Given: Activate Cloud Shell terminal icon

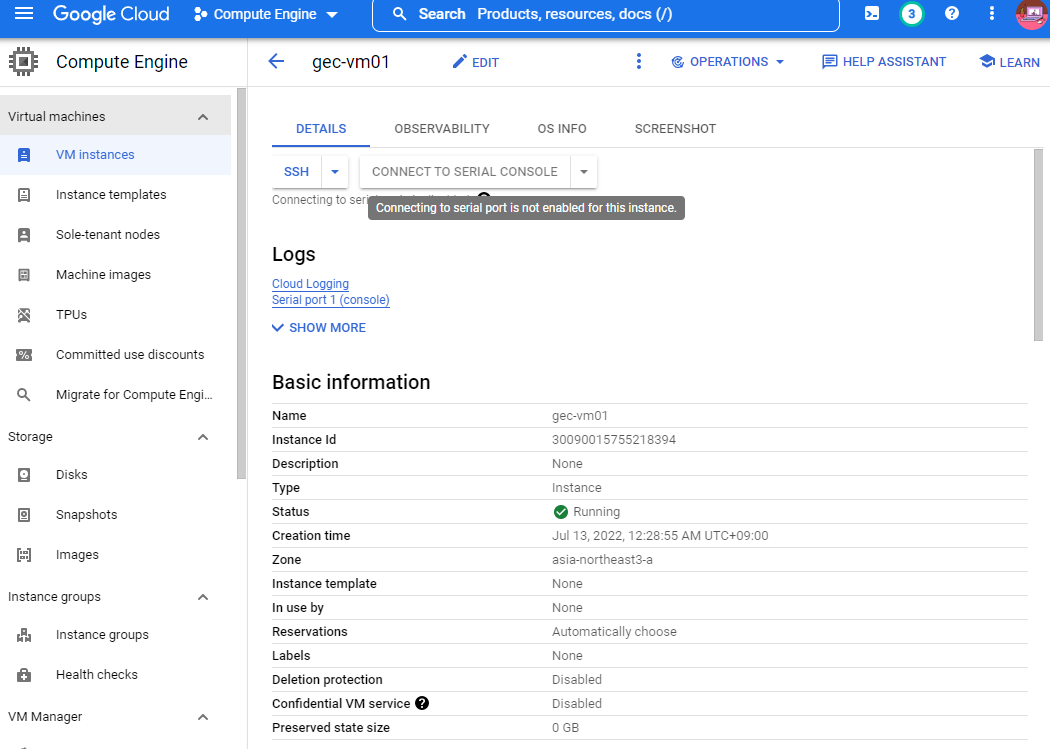Looking at the screenshot, I should pyautogui.click(x=872, y=13).
